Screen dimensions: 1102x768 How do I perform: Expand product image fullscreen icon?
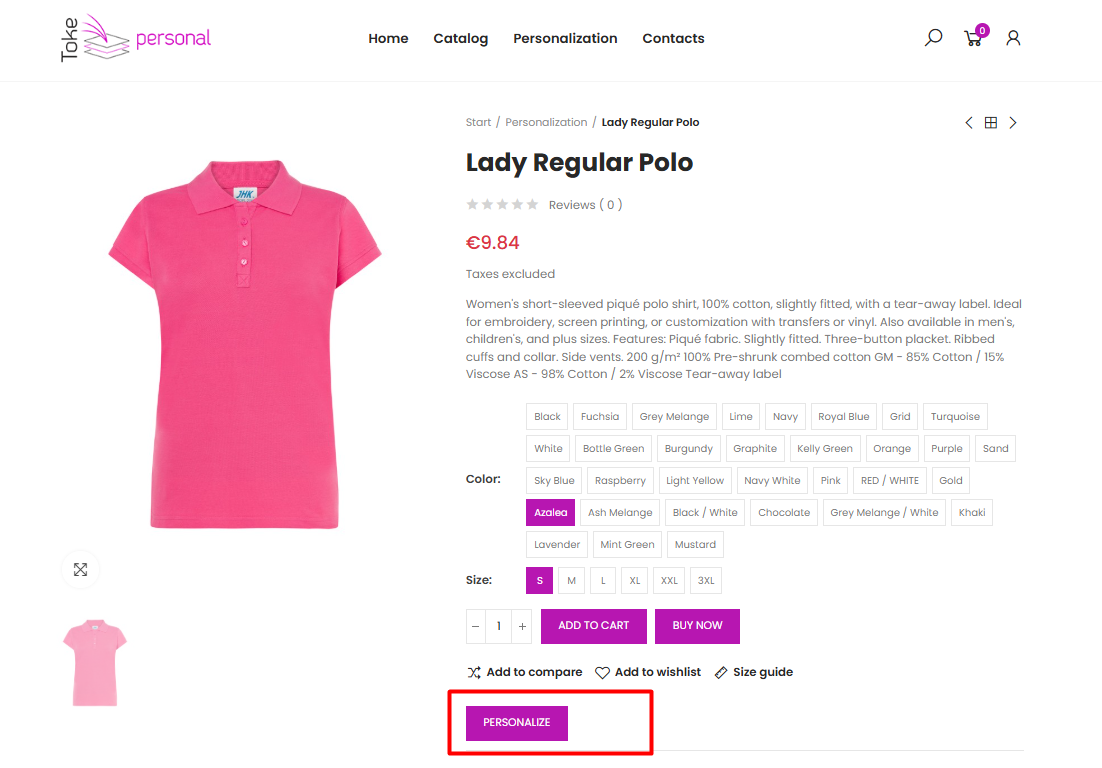(80, 569)
